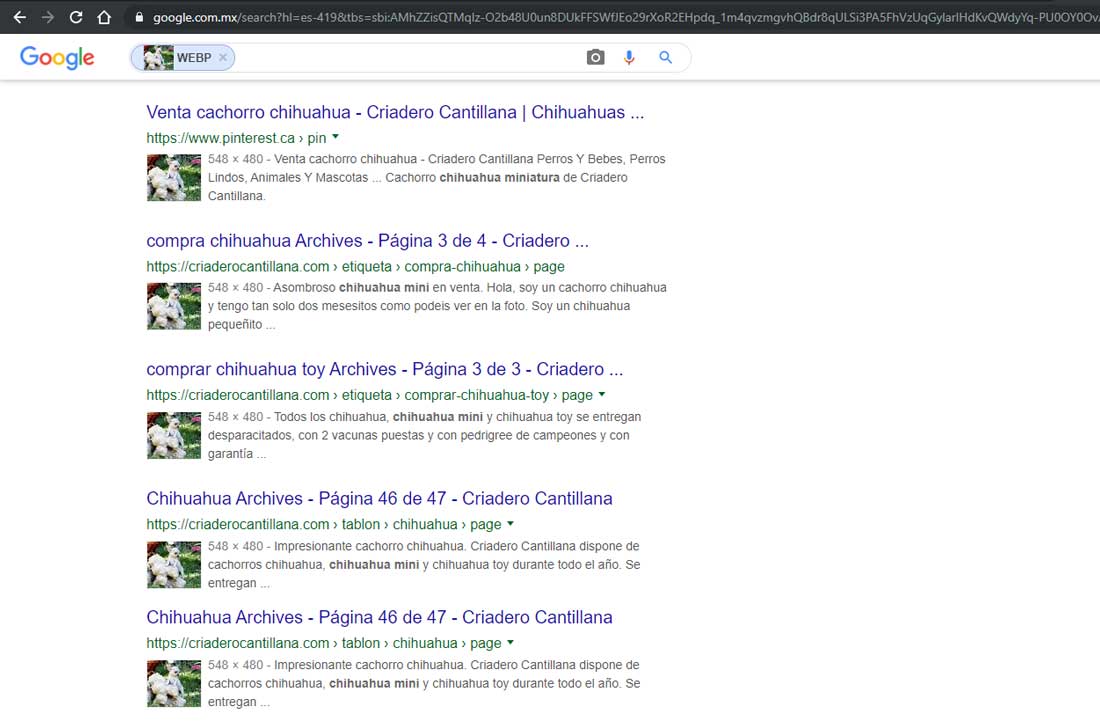Open the browser home page icon
This screenshot has height=725, width=1100.
coord(104,17)
